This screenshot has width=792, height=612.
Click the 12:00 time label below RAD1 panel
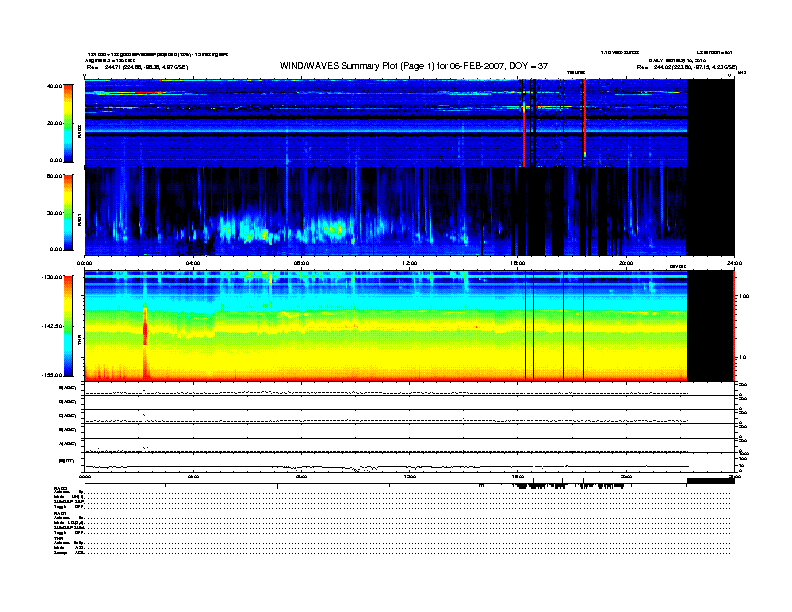[x=409, y=263]
